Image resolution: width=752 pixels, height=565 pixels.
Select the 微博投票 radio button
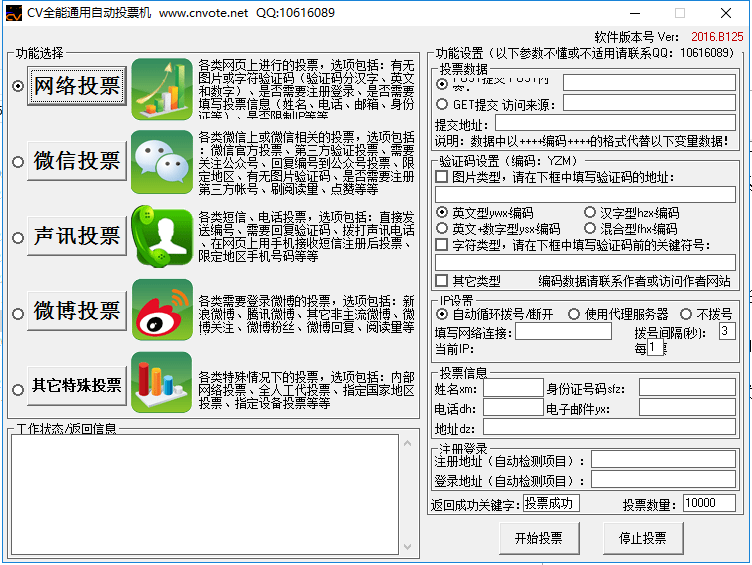tap(18, 314)
